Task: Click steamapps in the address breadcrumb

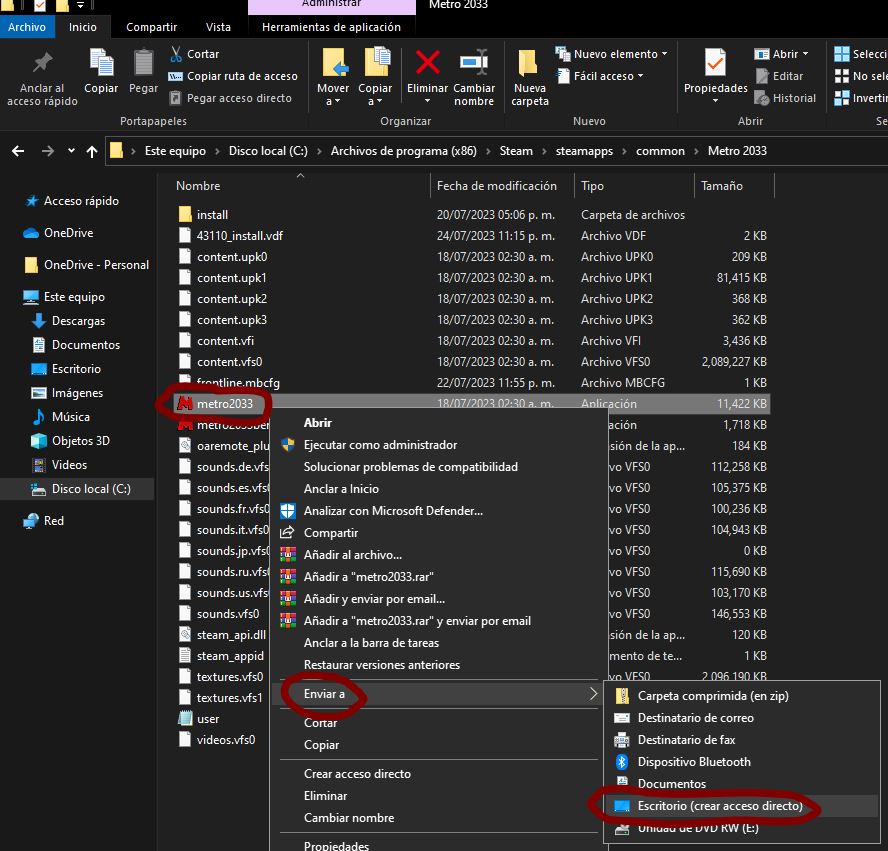Action: (x=584, y=151)
